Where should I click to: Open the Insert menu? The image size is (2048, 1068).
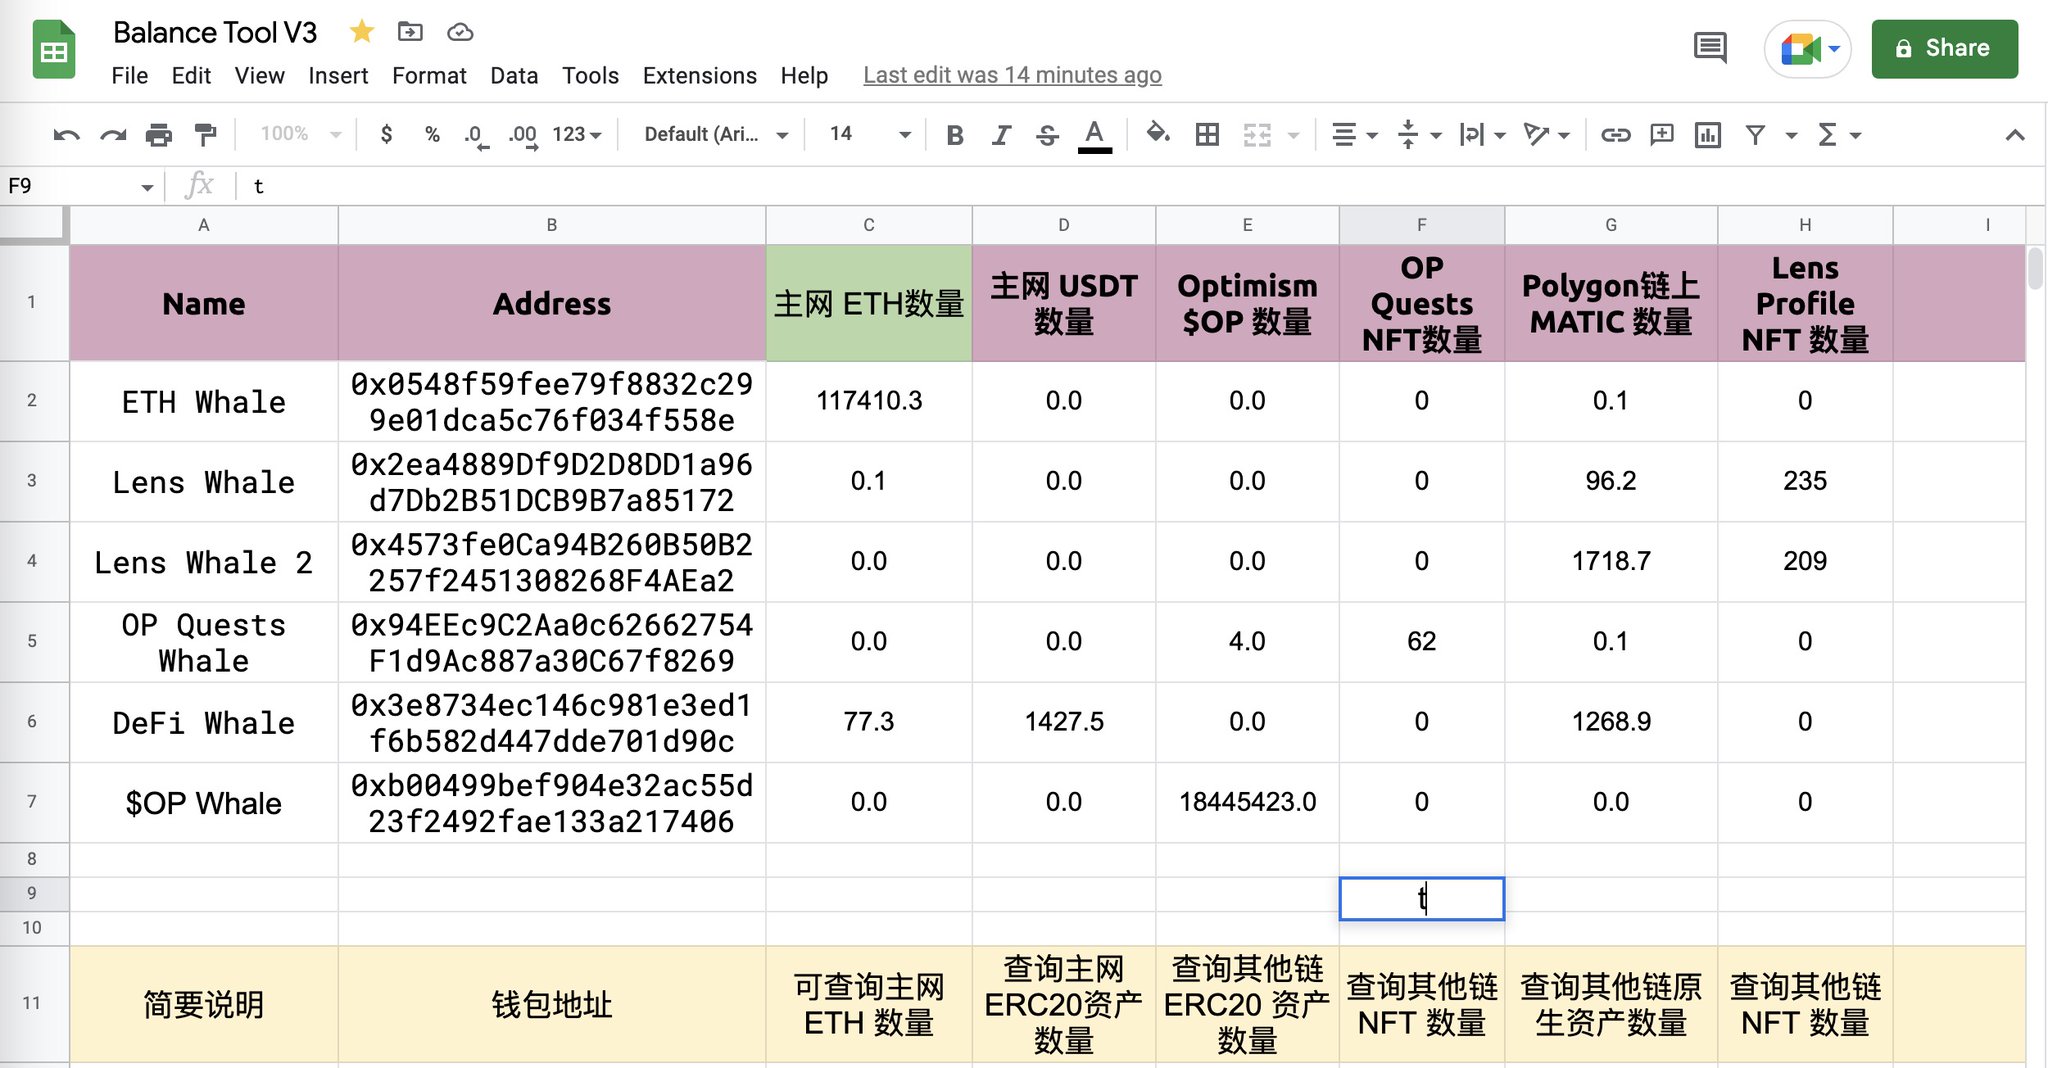coord(338,76)
